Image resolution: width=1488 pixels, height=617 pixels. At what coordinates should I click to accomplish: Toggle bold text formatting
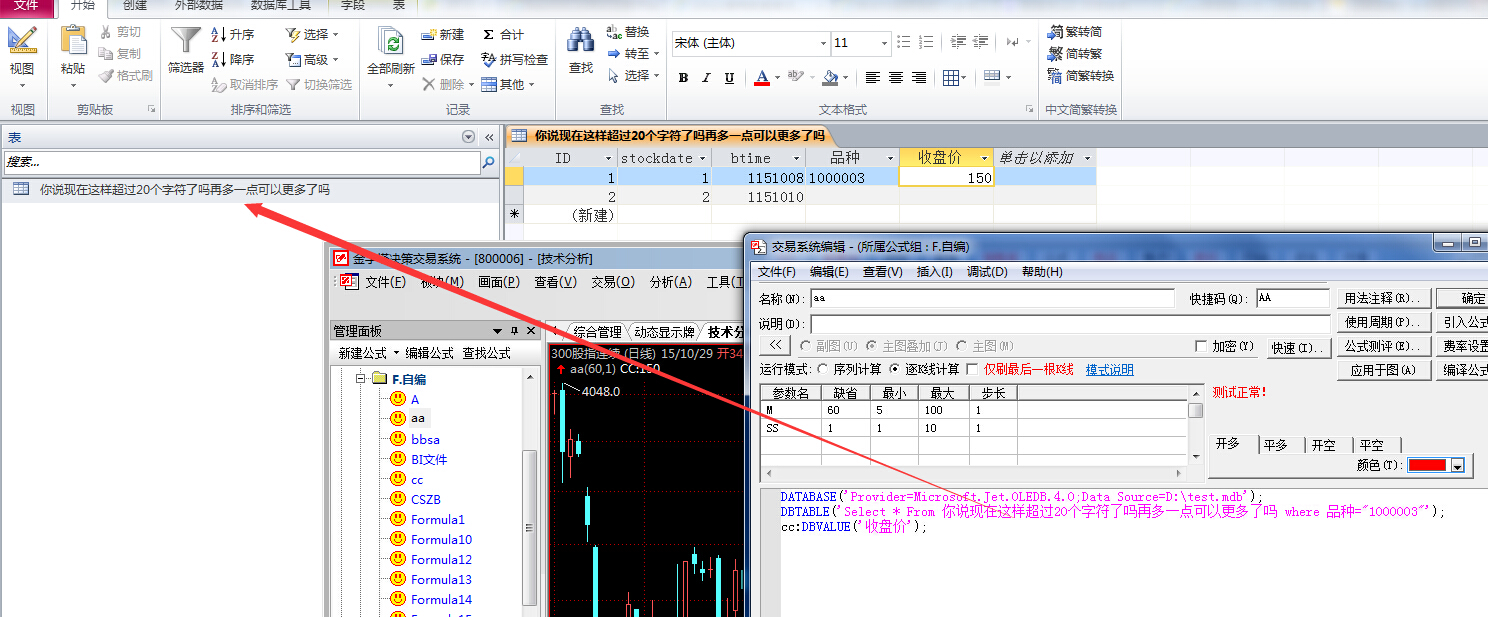(683, 78)
